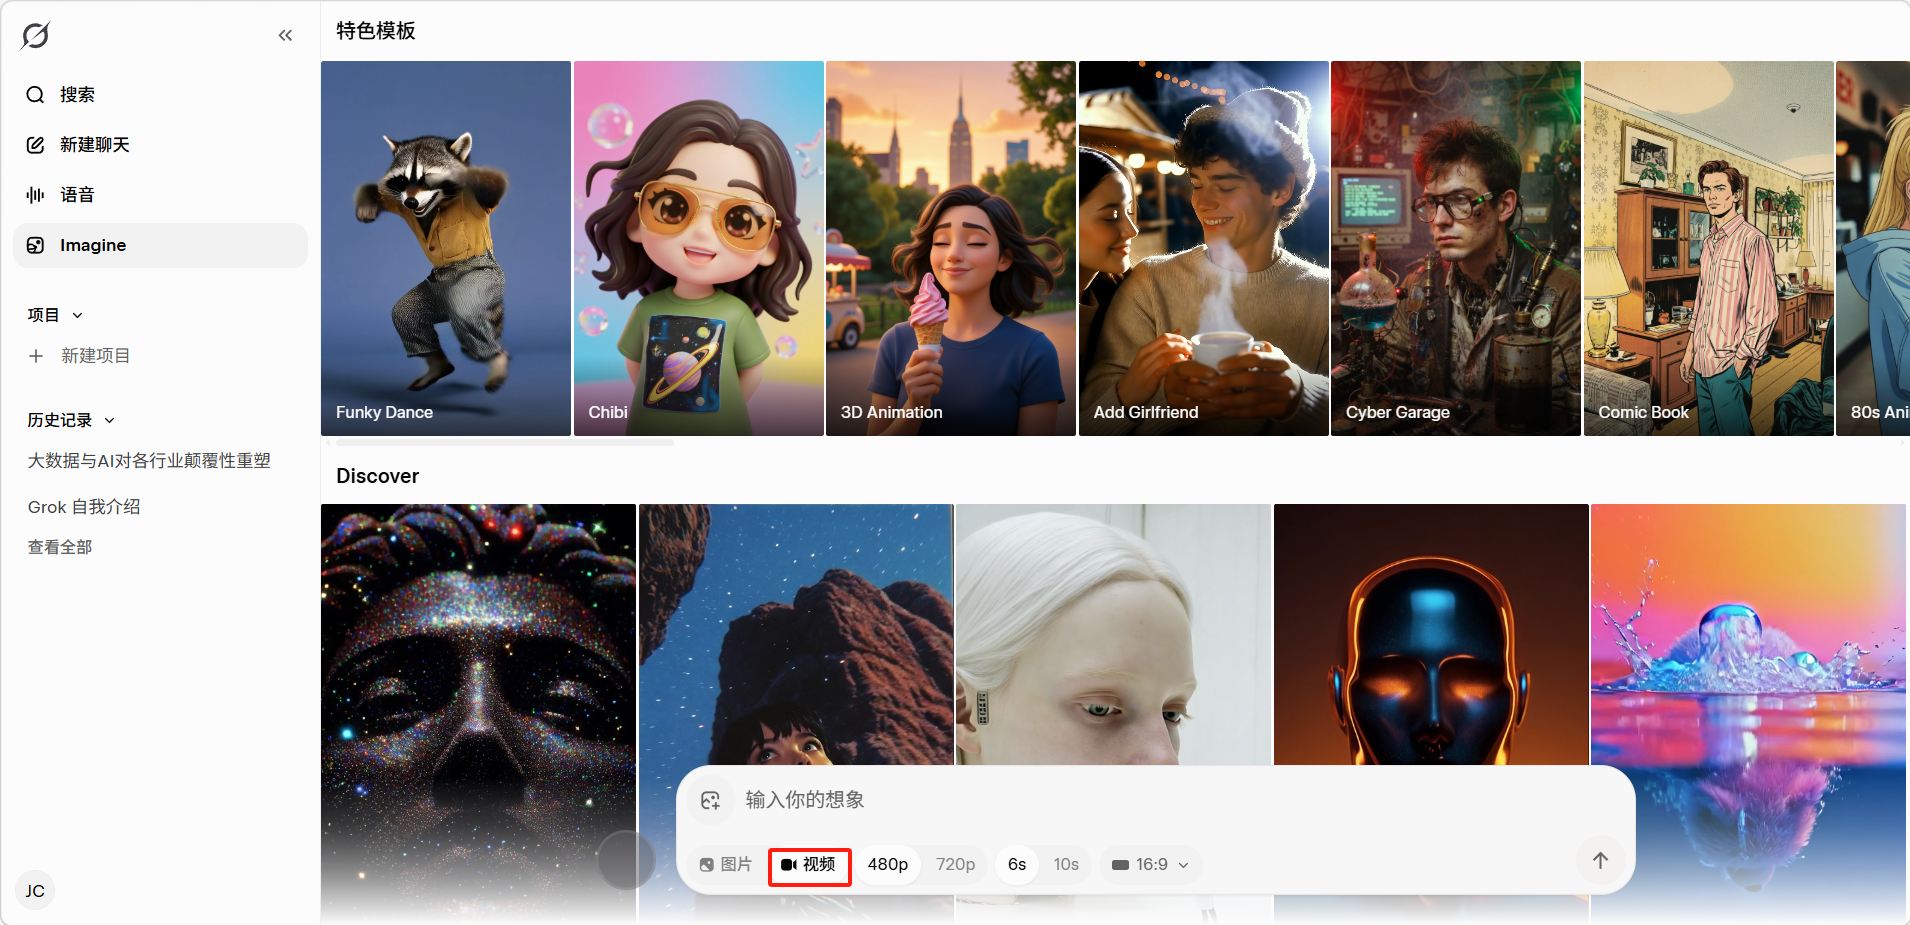Select 720p video resolution

(955, 865)
